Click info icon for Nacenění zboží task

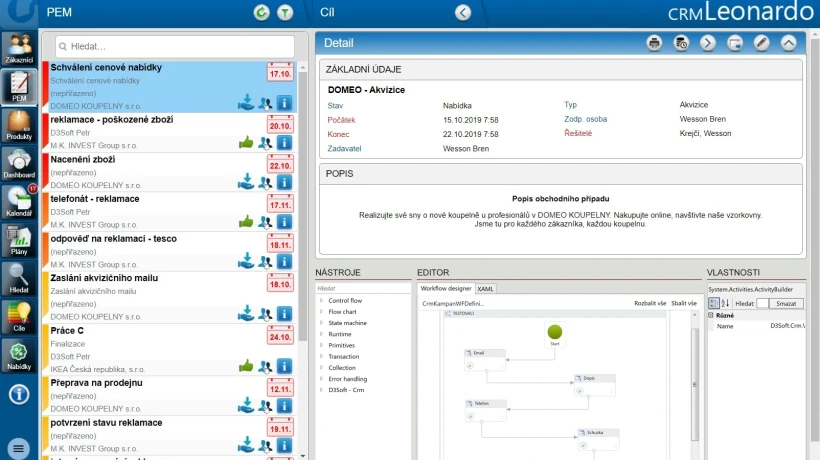coord(284,182)
